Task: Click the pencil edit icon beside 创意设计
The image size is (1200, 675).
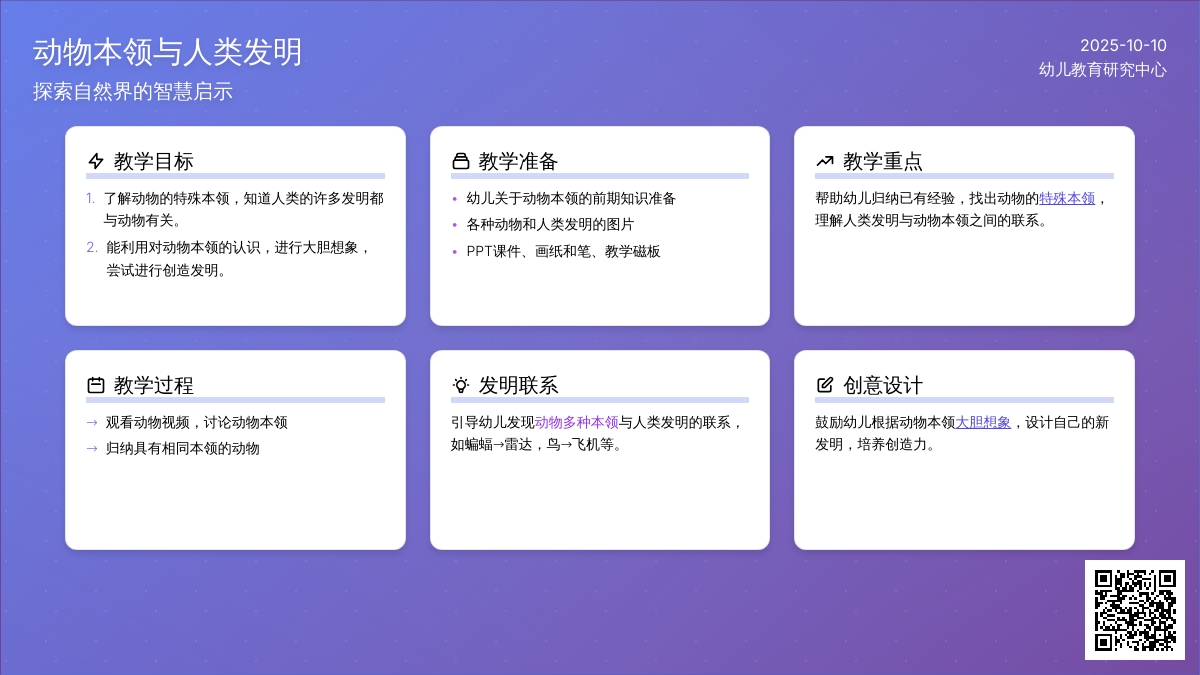Action: coord(825,385)
